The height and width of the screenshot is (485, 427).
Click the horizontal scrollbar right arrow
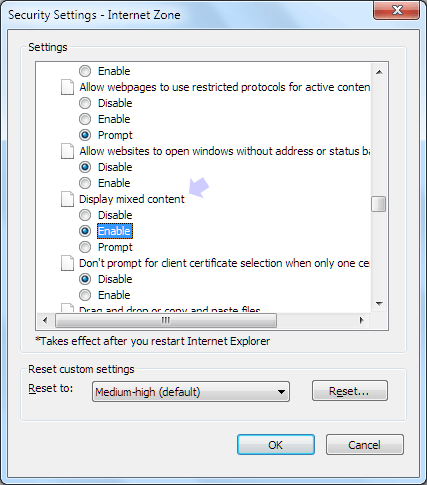coord(362,320)
